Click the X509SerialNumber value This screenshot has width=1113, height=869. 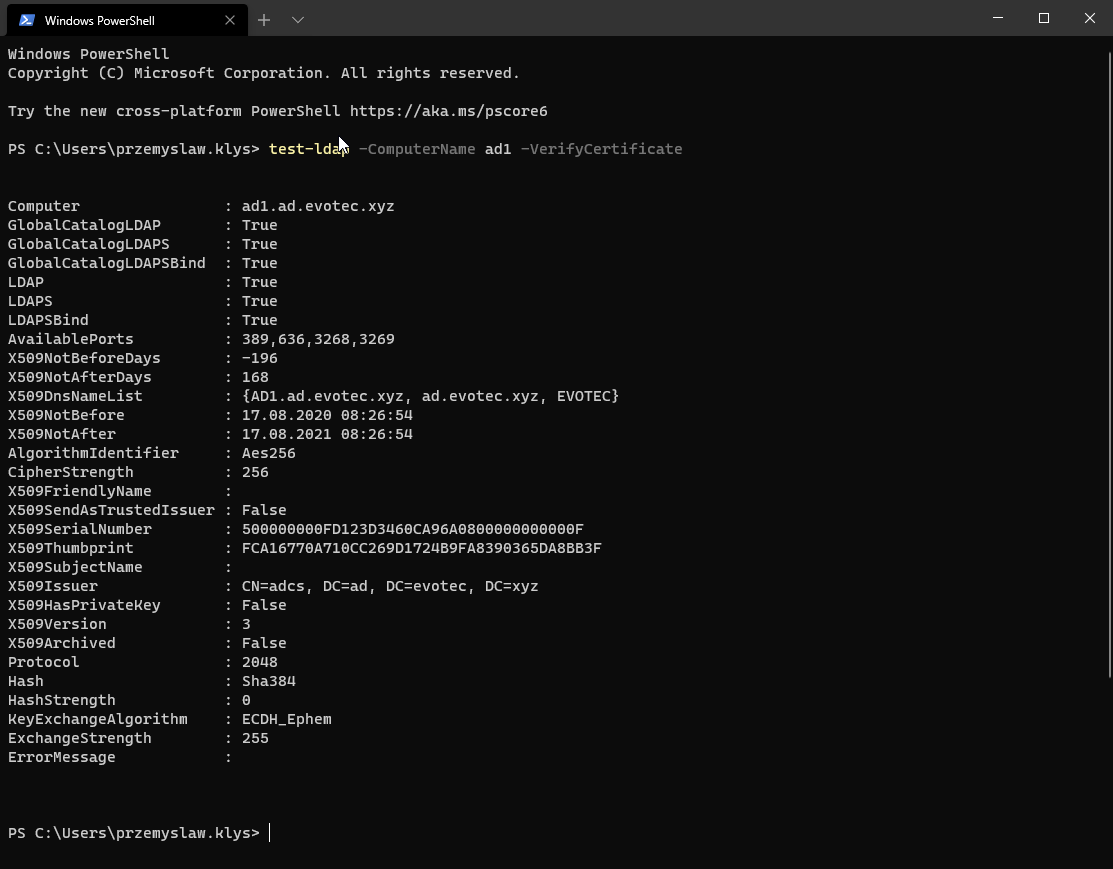[x=412, y=529]
